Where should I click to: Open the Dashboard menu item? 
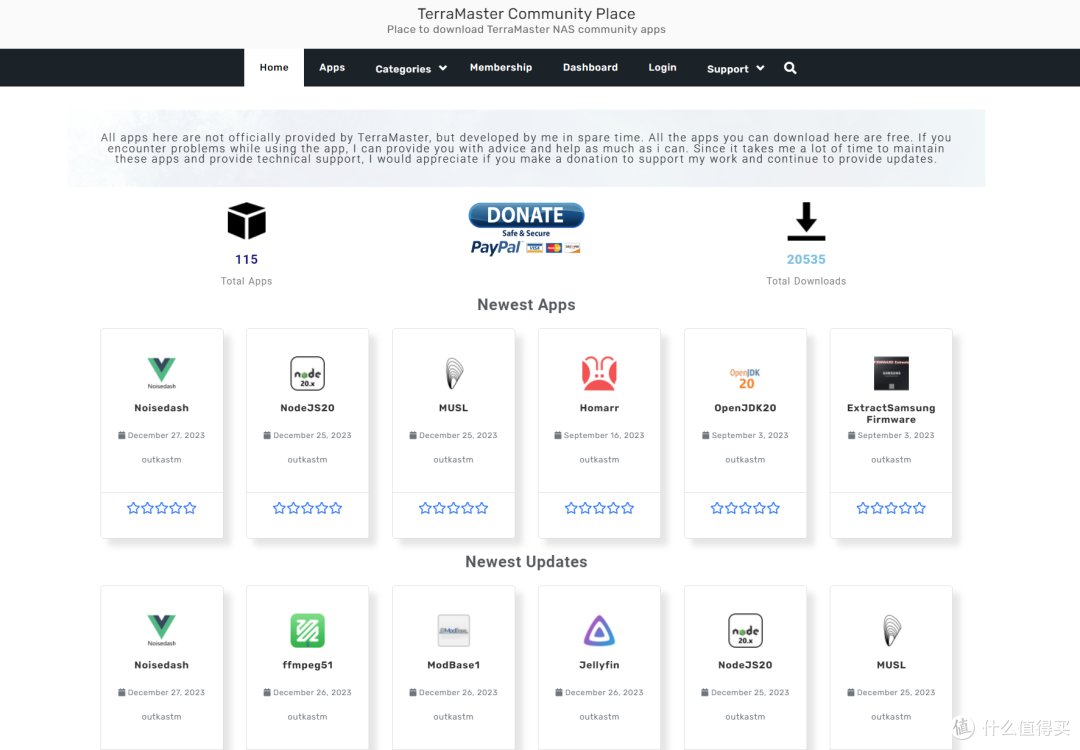click(x=590, y=67)
